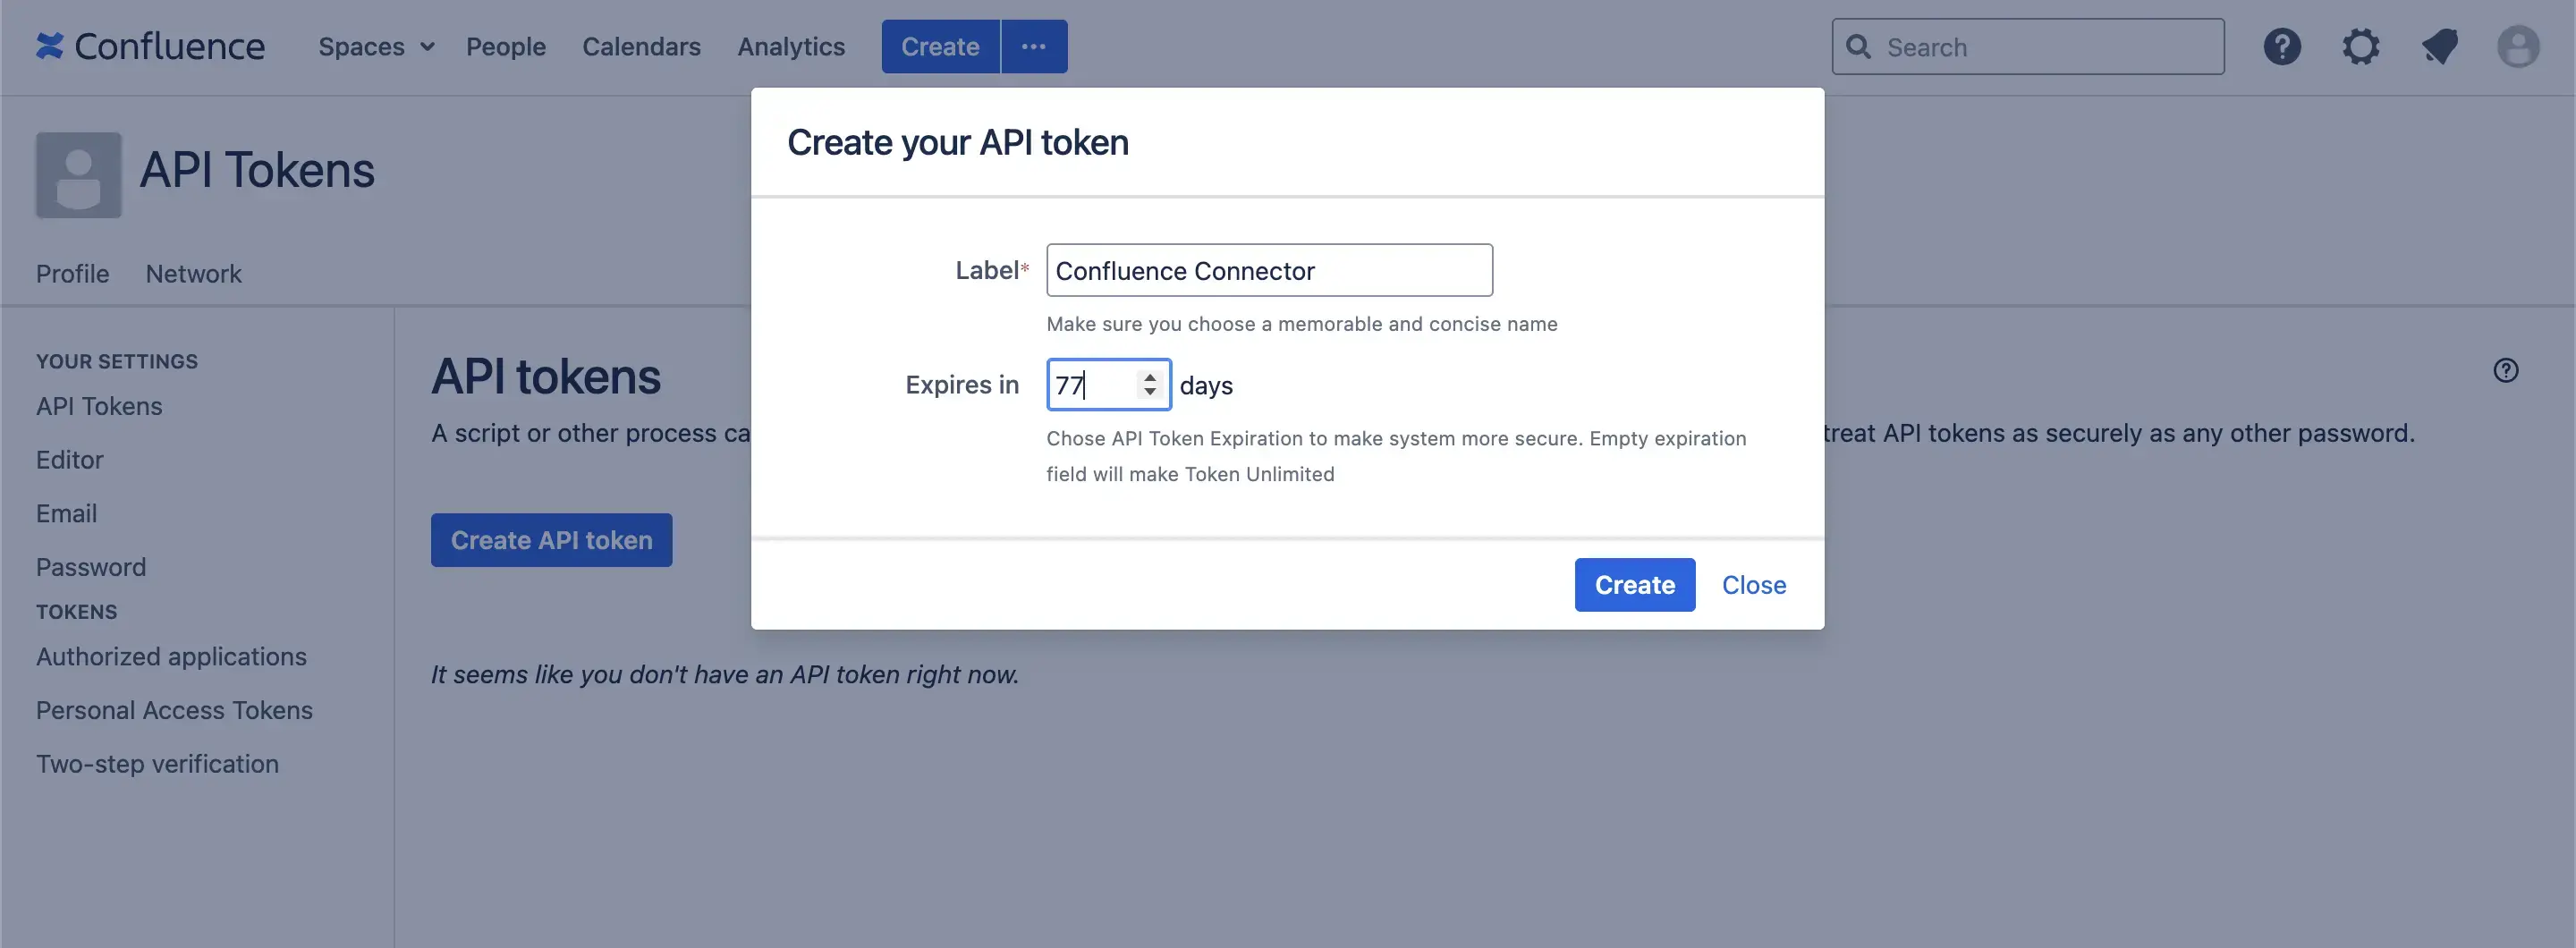Open Editor settings in sidebar
Screen dimensions: 2576x948
tap(69, 460)
